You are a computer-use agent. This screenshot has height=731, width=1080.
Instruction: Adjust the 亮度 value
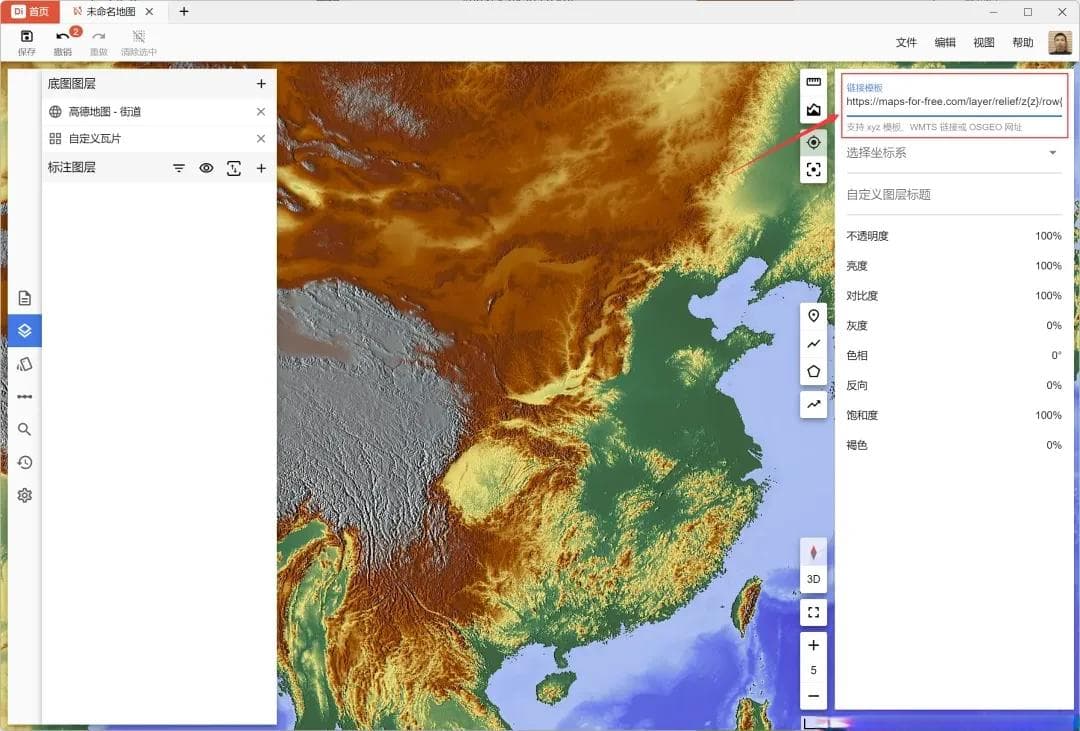click(x=1048, y=266)
